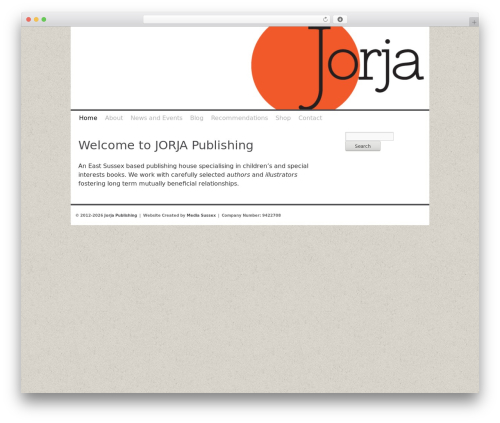Click the italic word 'authors' in paragraph
The image size is (500, 423).
pos(238,175)
